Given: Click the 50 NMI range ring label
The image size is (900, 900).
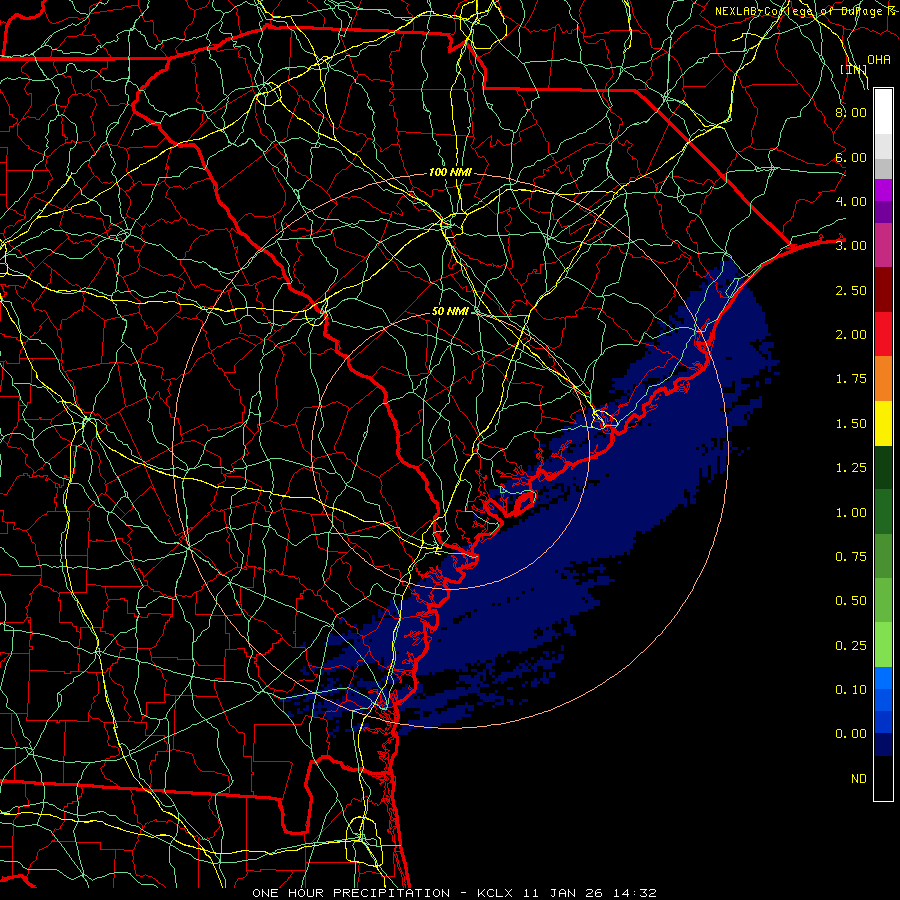Looking at the screenshot, I should click(450, 311).
